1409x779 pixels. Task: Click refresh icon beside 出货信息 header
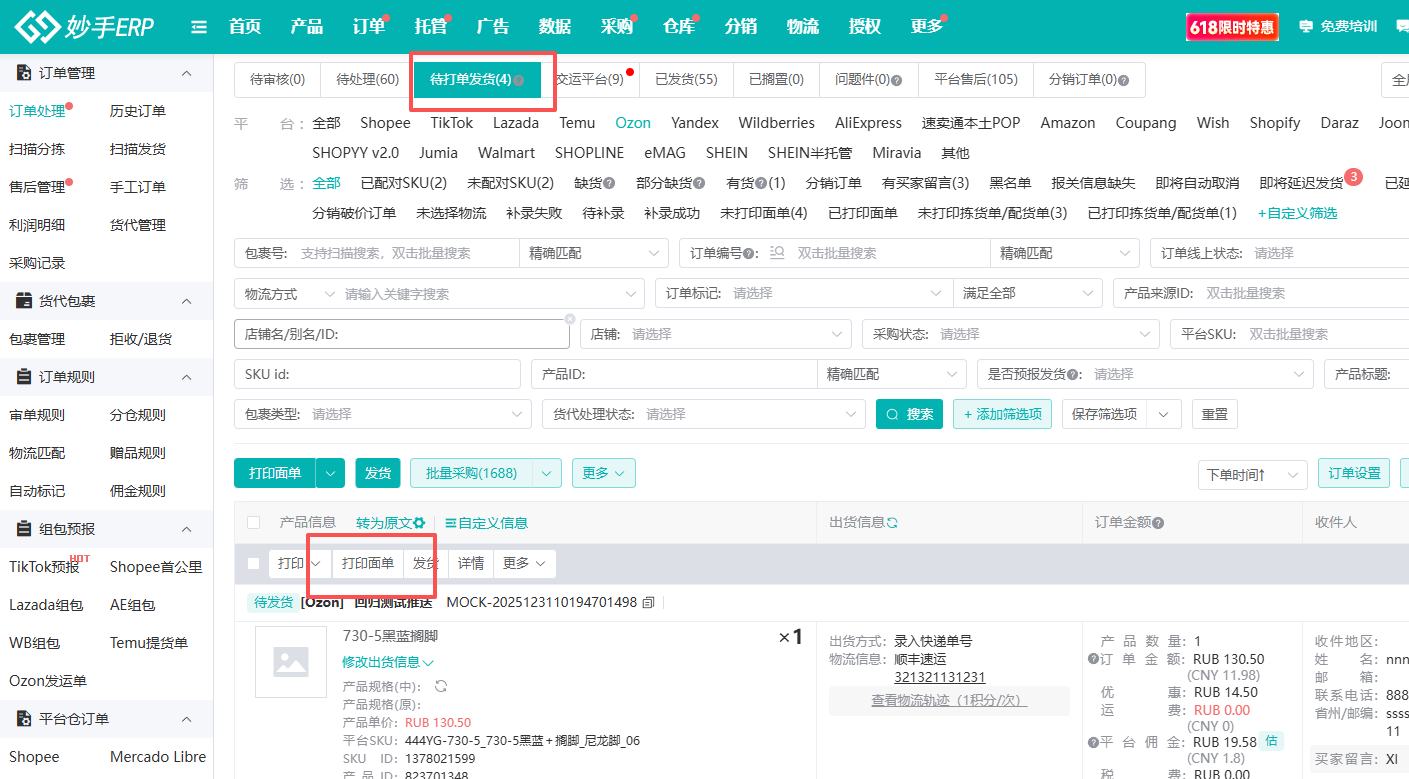point(892,523)
